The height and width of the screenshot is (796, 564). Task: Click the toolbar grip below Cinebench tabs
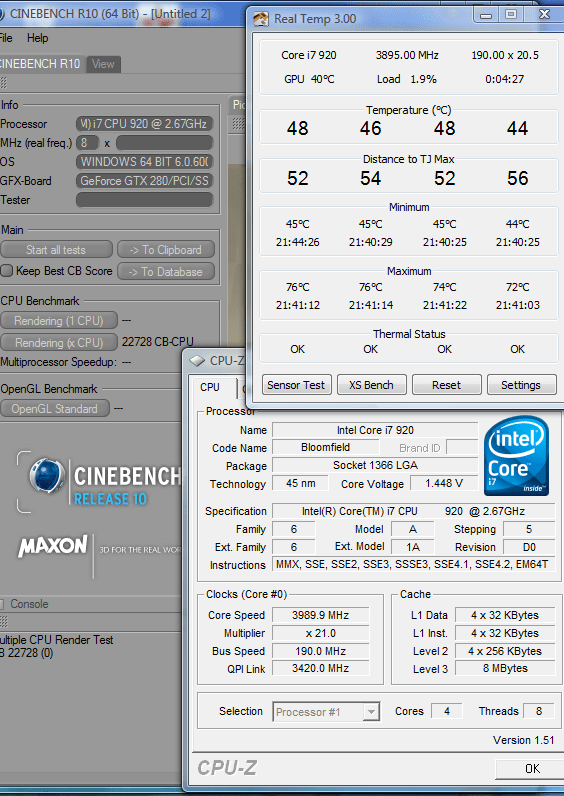(4, 83)
